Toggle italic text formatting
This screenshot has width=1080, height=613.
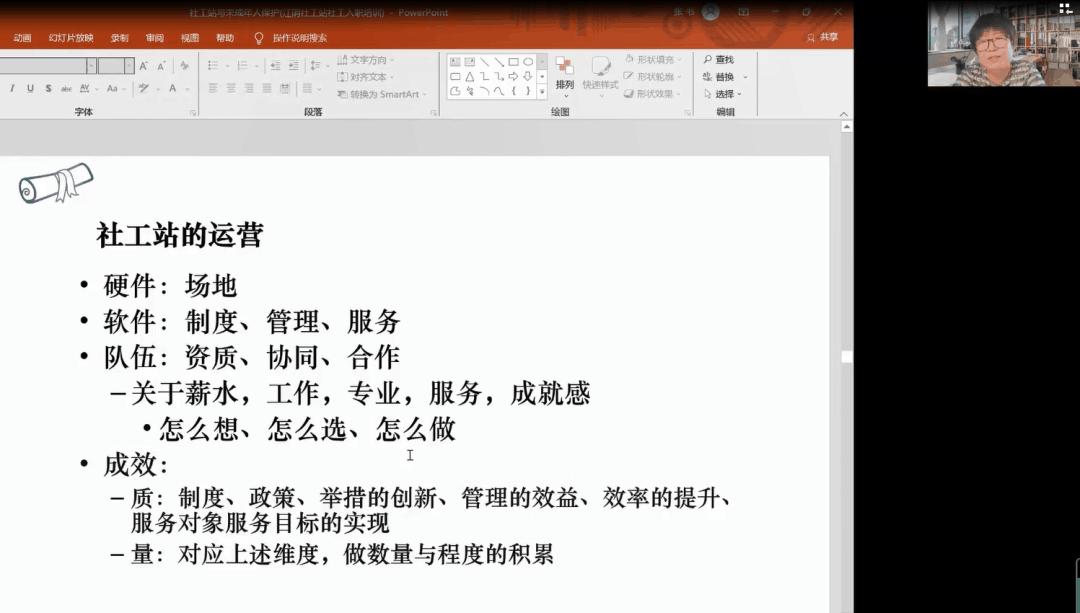pyautogui.click(x=12, y=88)
